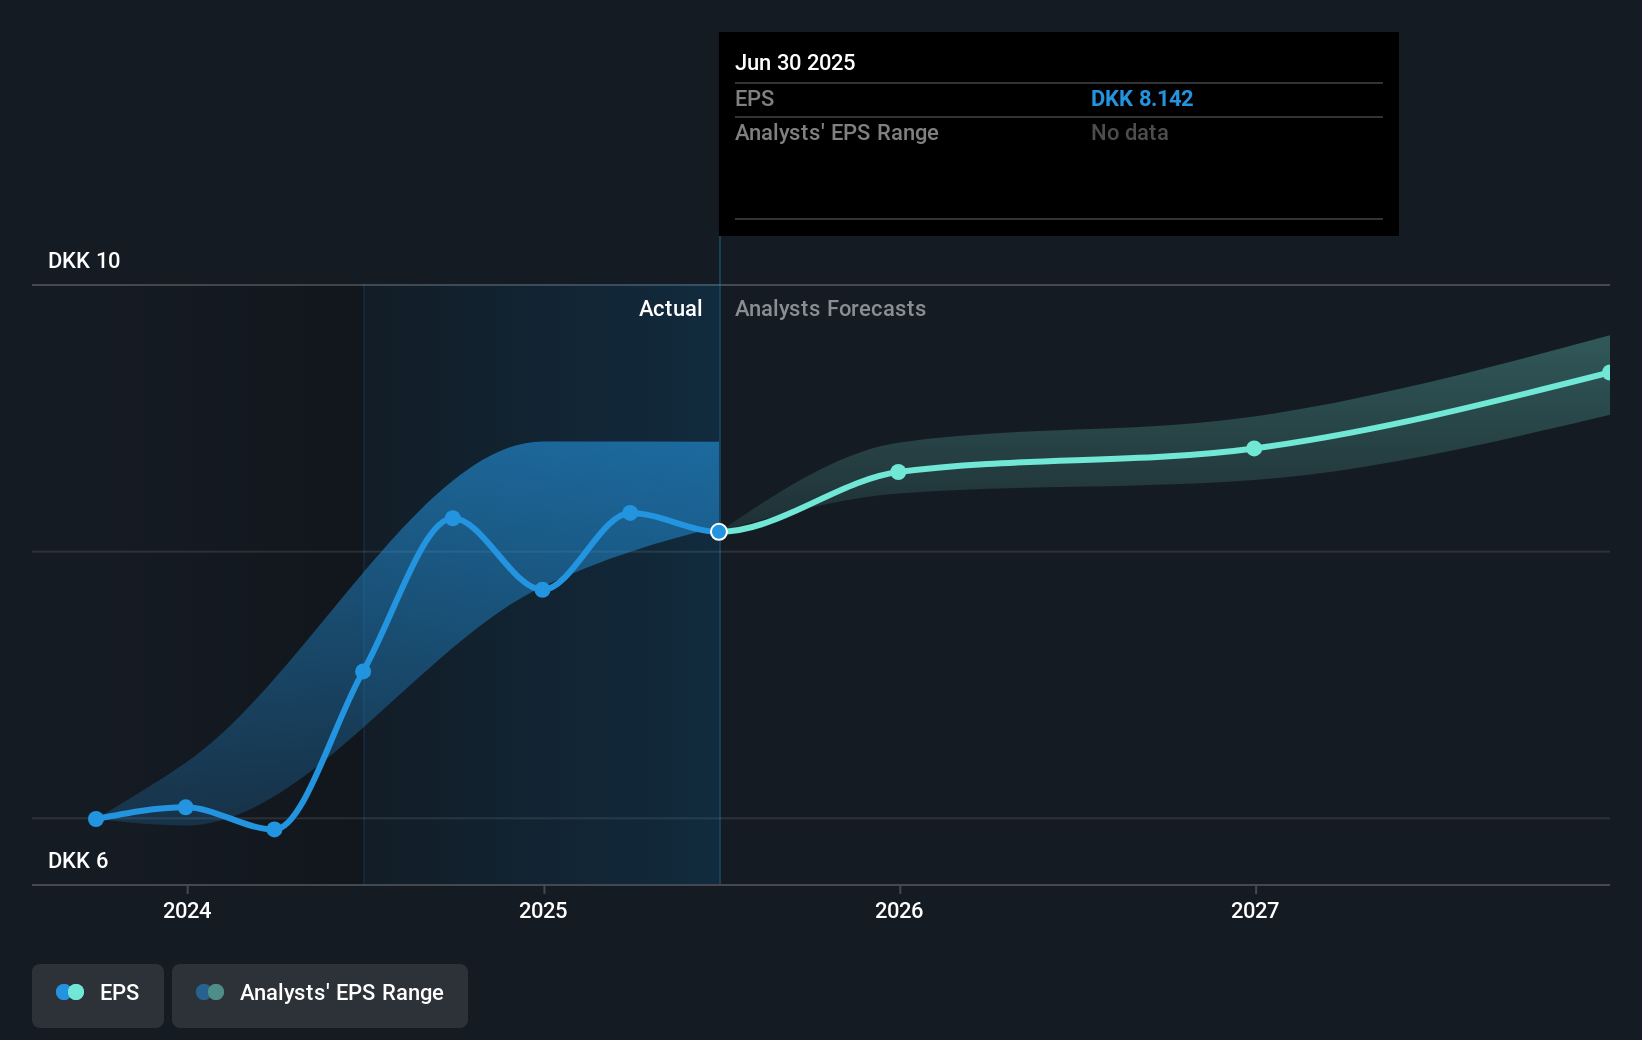
Task: Click the lowest EPS data point in early 2024
Action: point(275,829)
